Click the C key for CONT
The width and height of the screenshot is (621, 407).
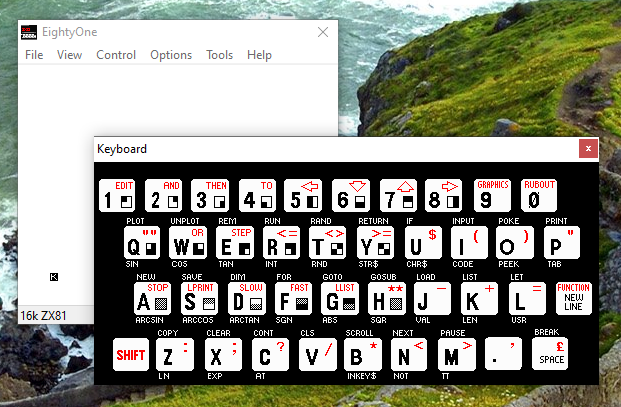270,354
